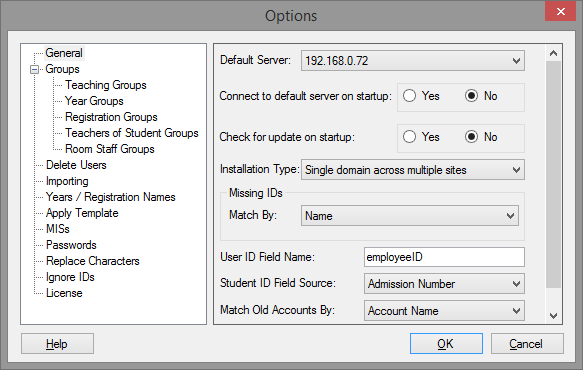Open the Year Groups options

pos(94,101)
